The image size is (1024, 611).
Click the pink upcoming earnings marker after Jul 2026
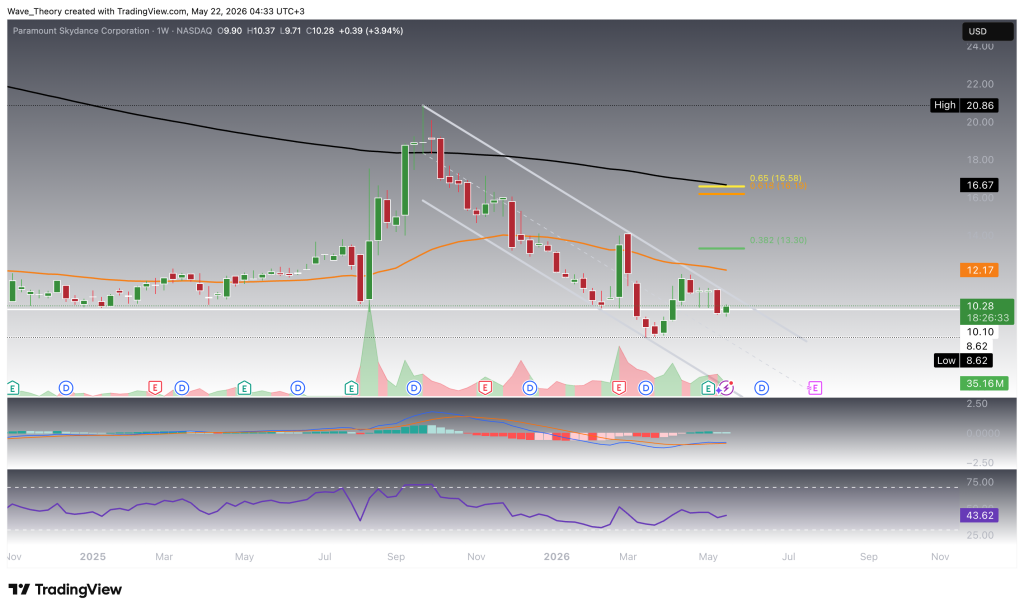point(815,388)
